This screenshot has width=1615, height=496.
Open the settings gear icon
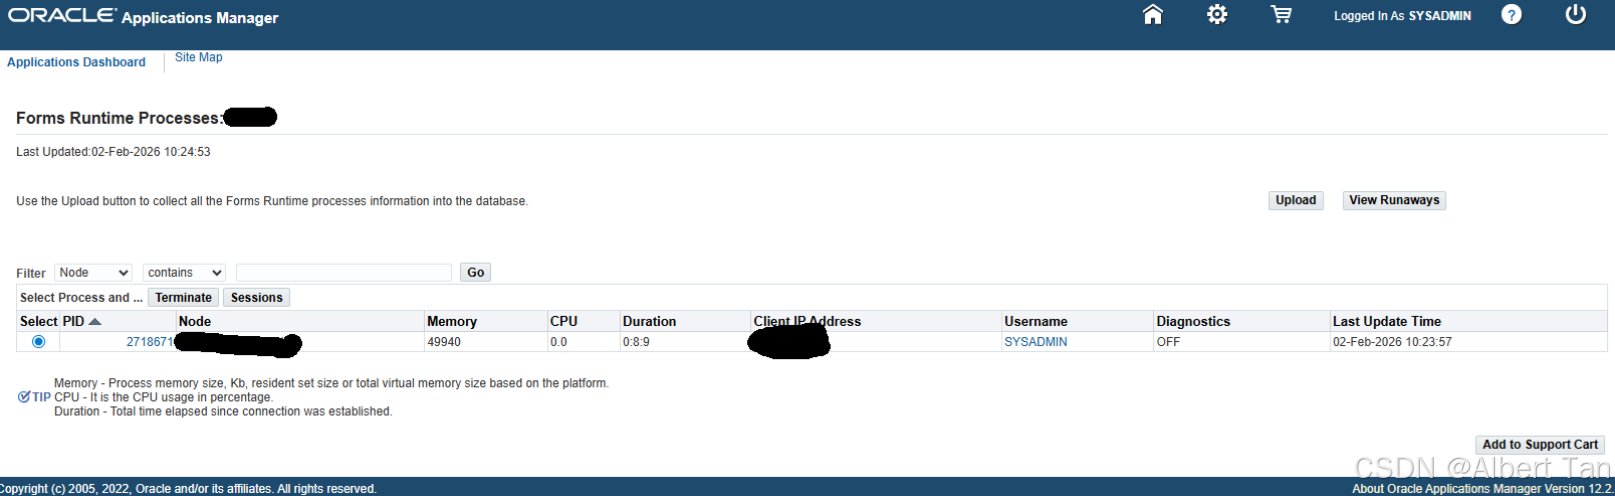[x=1217, y=14]
